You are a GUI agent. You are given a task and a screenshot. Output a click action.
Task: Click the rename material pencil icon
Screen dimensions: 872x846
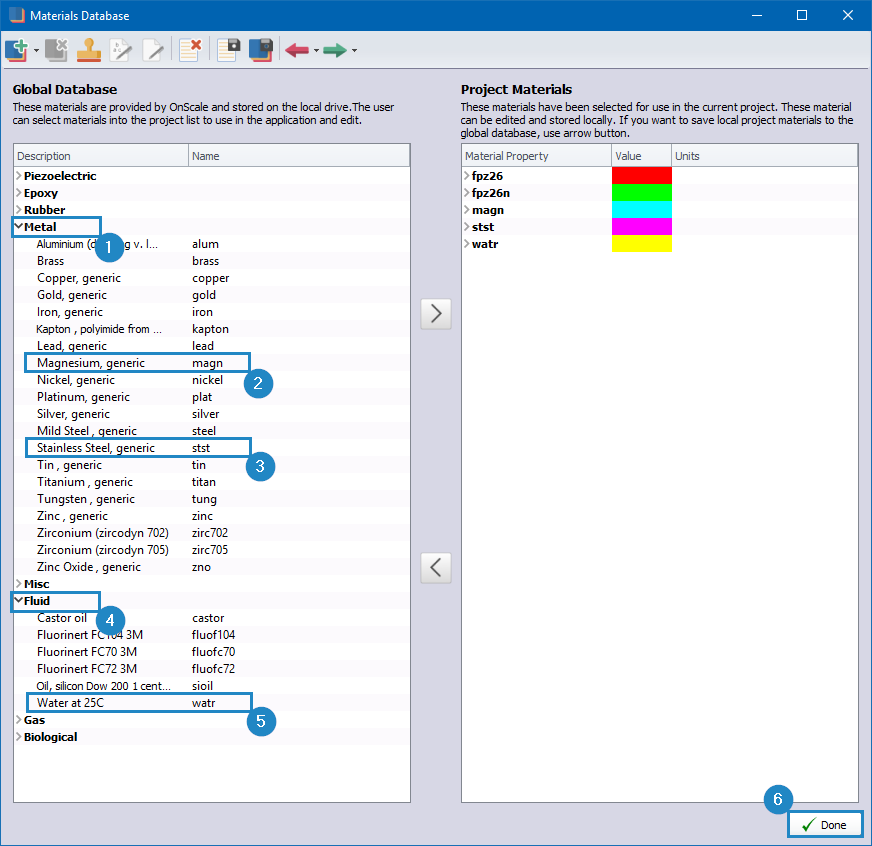[121, 50]
